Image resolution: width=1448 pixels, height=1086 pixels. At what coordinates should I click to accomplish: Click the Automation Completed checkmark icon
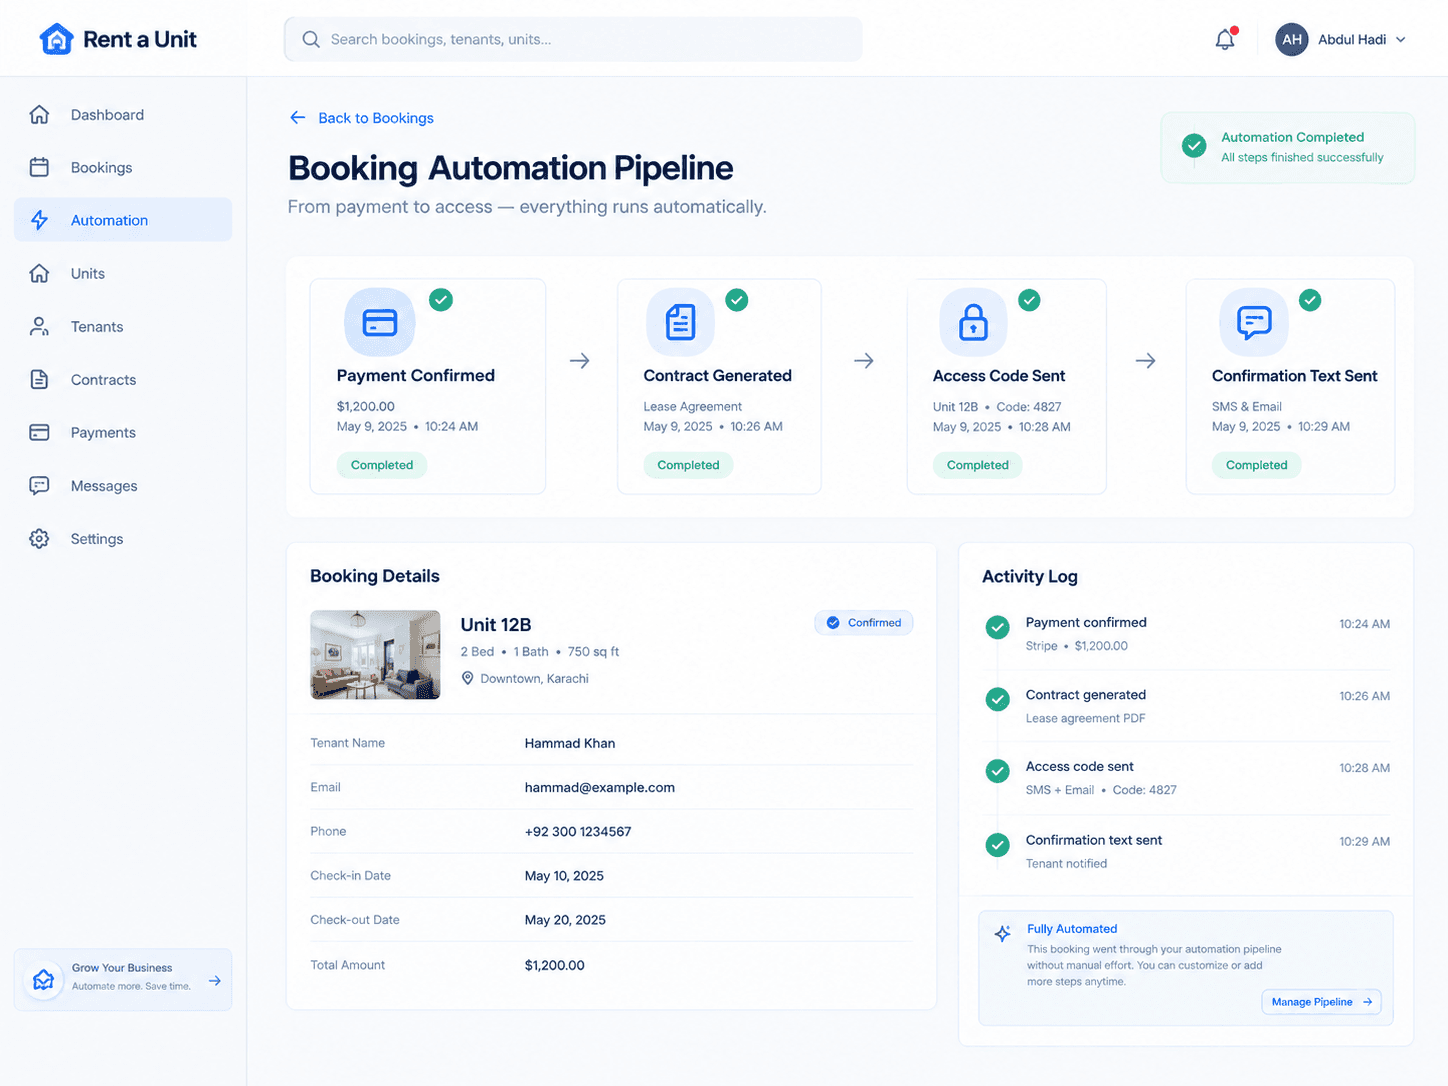click(1194, 146)
